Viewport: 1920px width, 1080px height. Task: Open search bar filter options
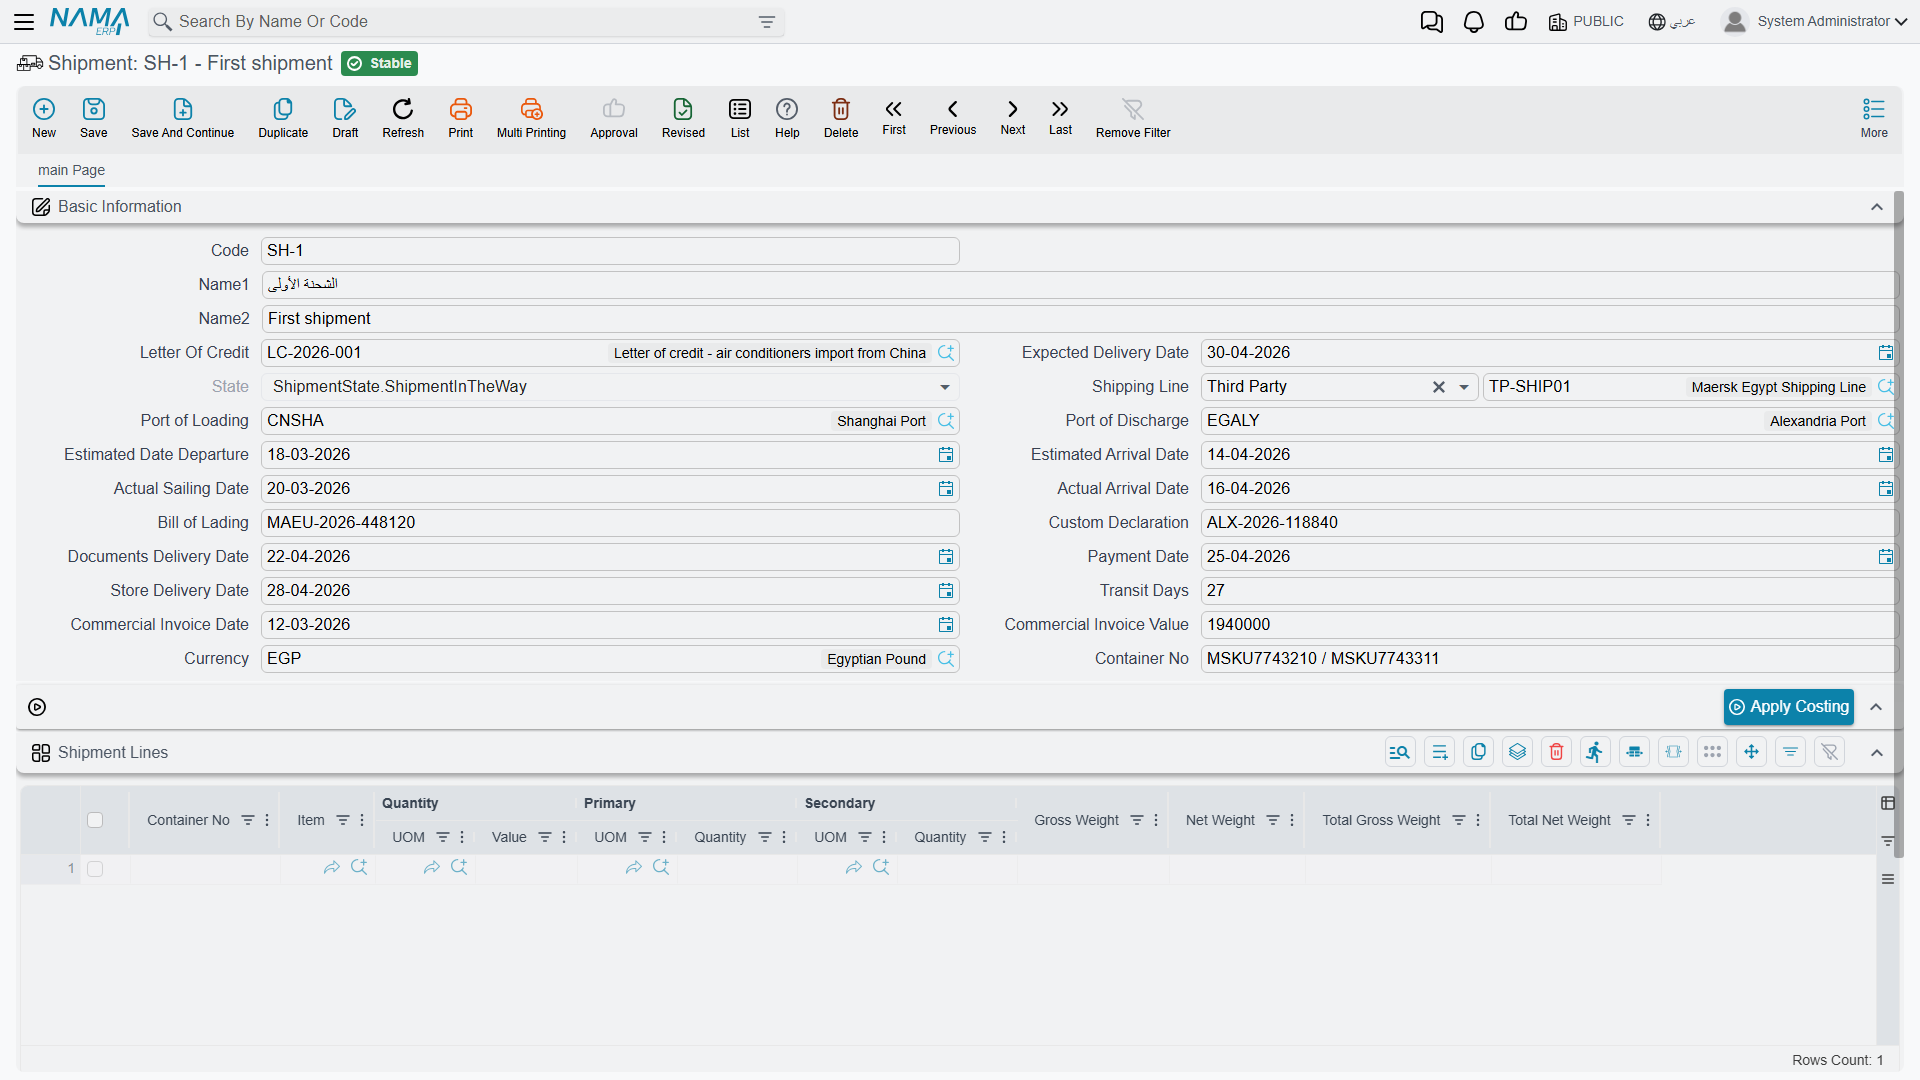pyautogui.click(x=767, y=22)
